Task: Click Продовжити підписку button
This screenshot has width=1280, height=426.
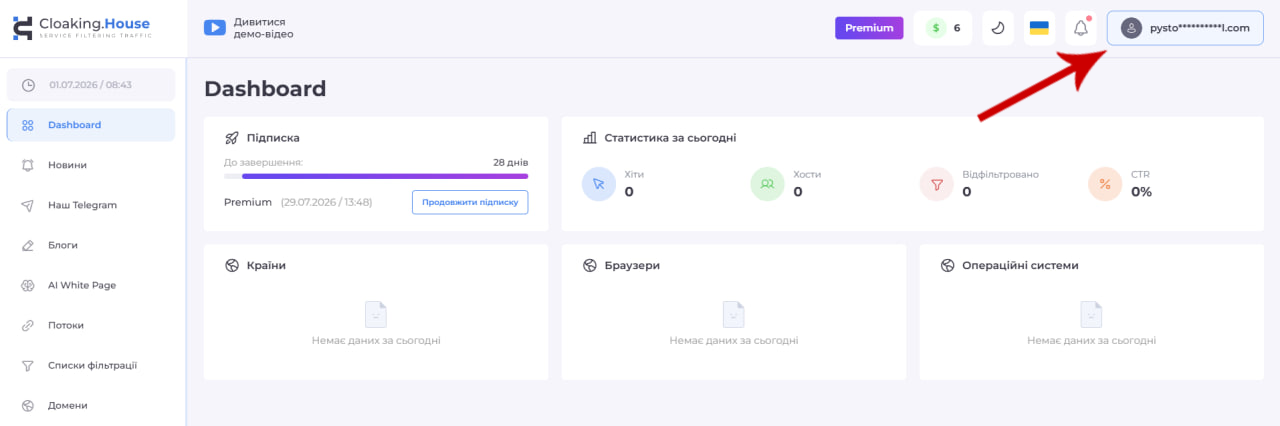Action: click(470, 202)
